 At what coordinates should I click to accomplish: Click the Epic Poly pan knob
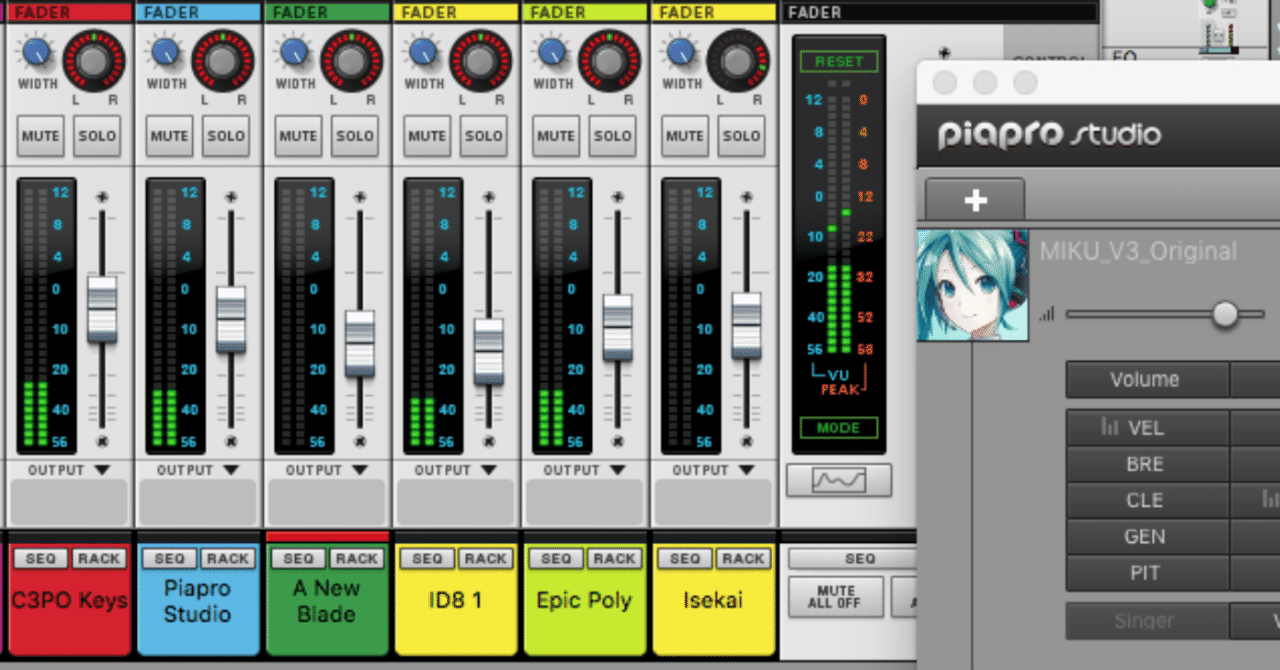[x=610, y=60]
